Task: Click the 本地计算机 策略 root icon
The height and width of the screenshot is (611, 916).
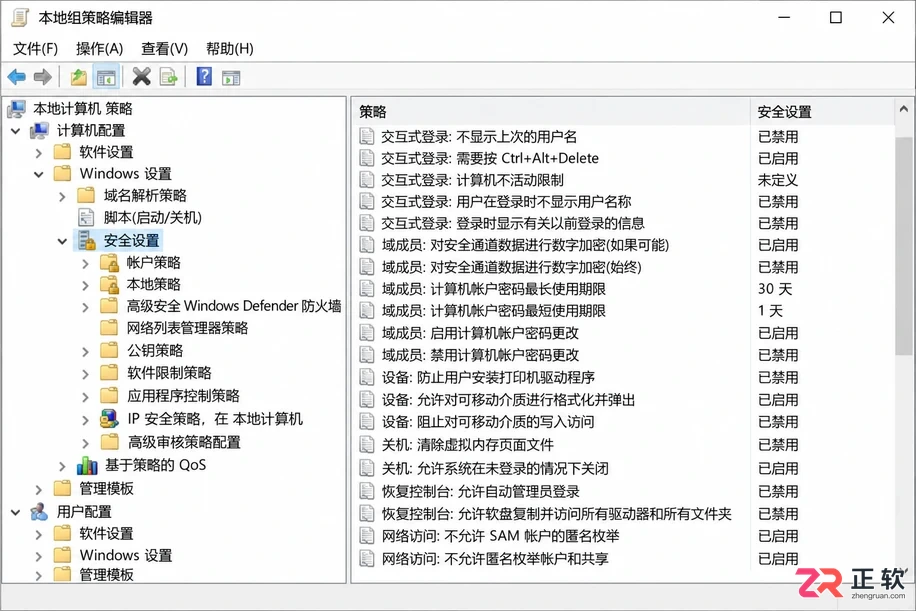Action: 16,109
